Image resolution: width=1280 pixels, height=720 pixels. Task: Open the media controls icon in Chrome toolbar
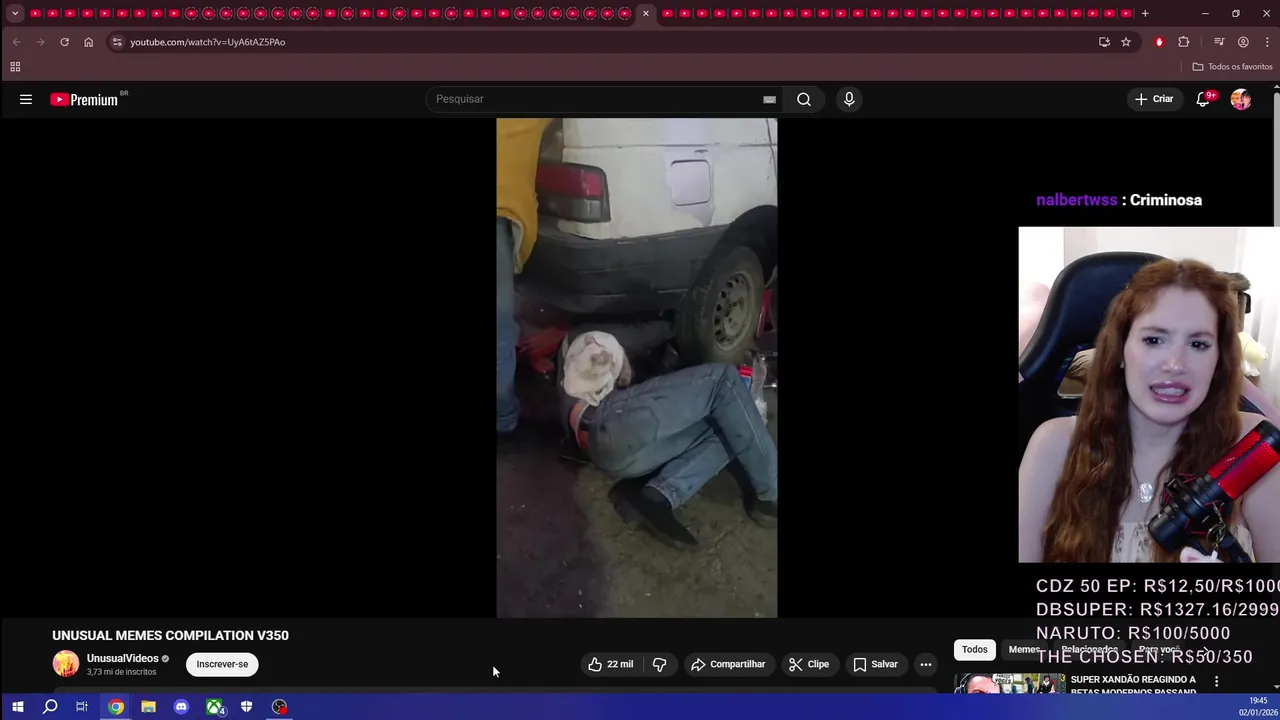(1219, 42)
